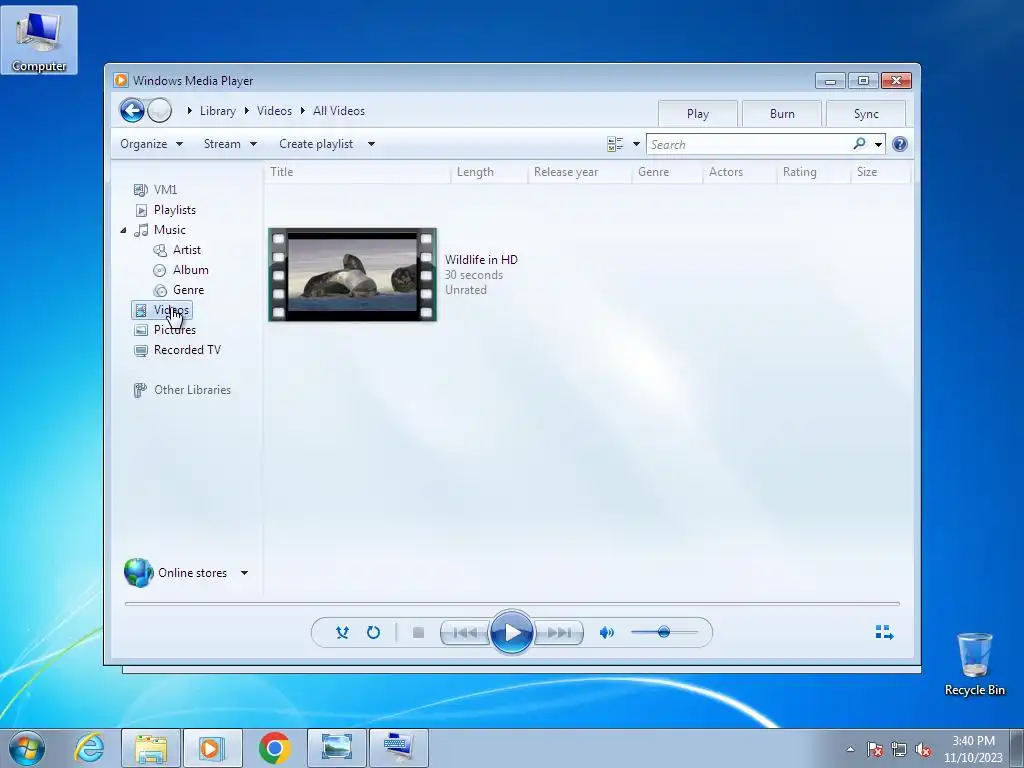Viewport: 1024px width, 768px height.
Task: Open the search options dropdown
Action: click(878, 144)
